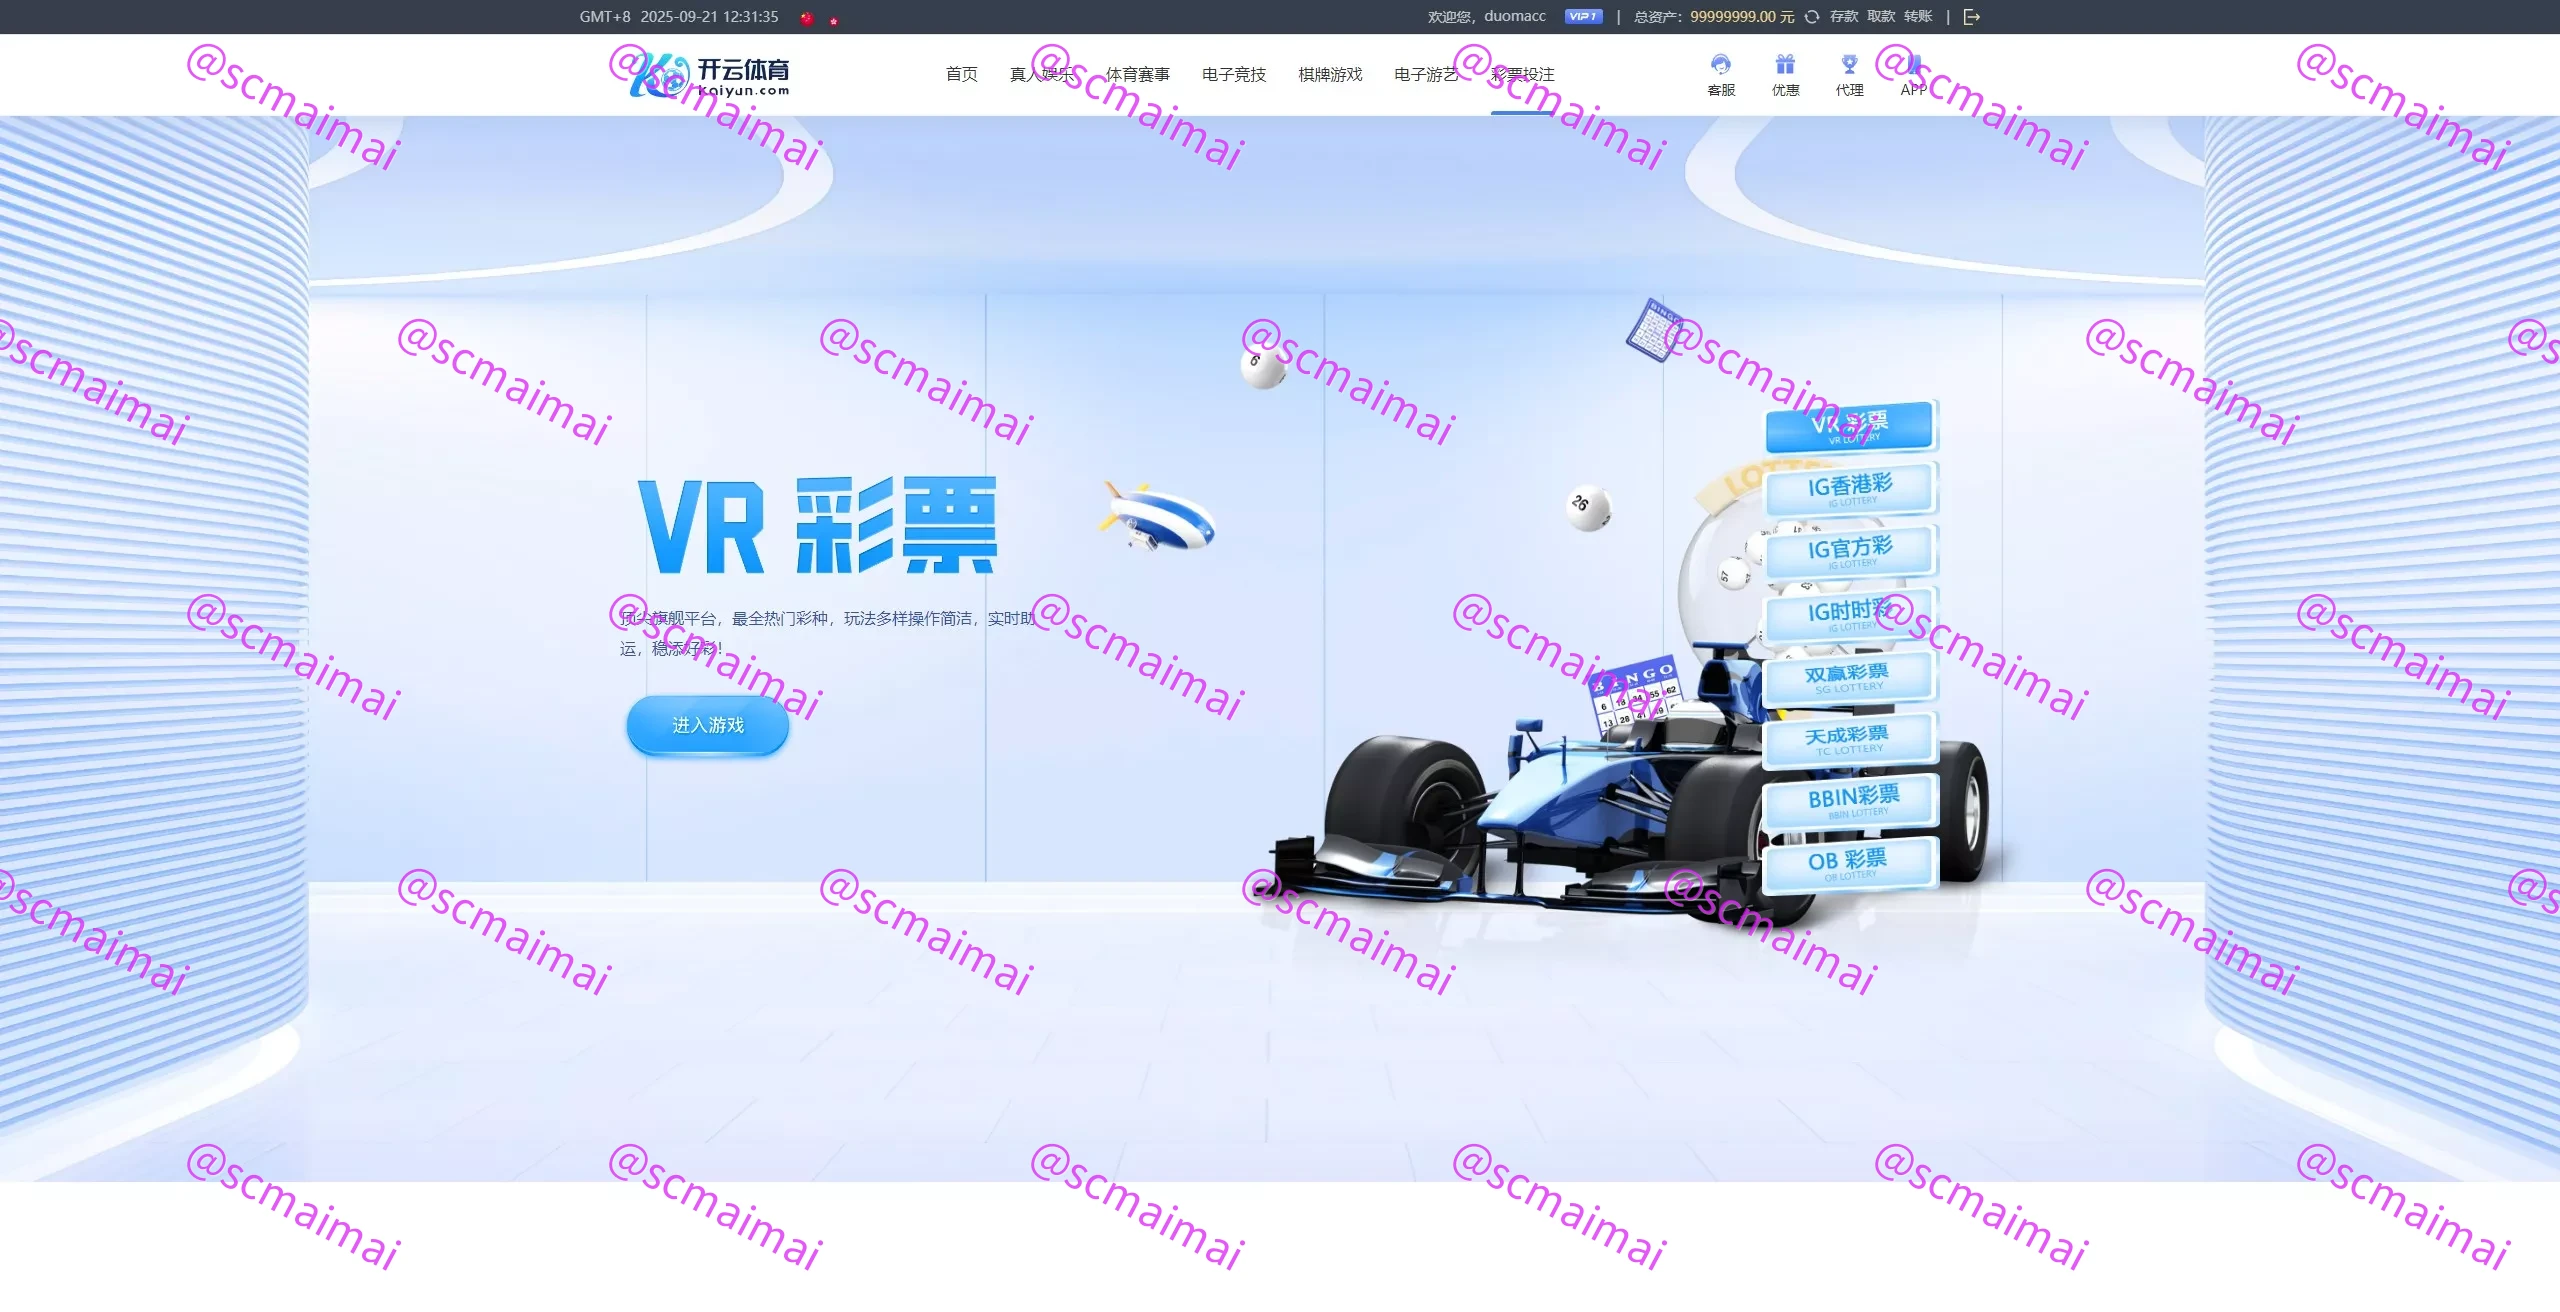Click the Kaiyun sports logo

[709, 75]
